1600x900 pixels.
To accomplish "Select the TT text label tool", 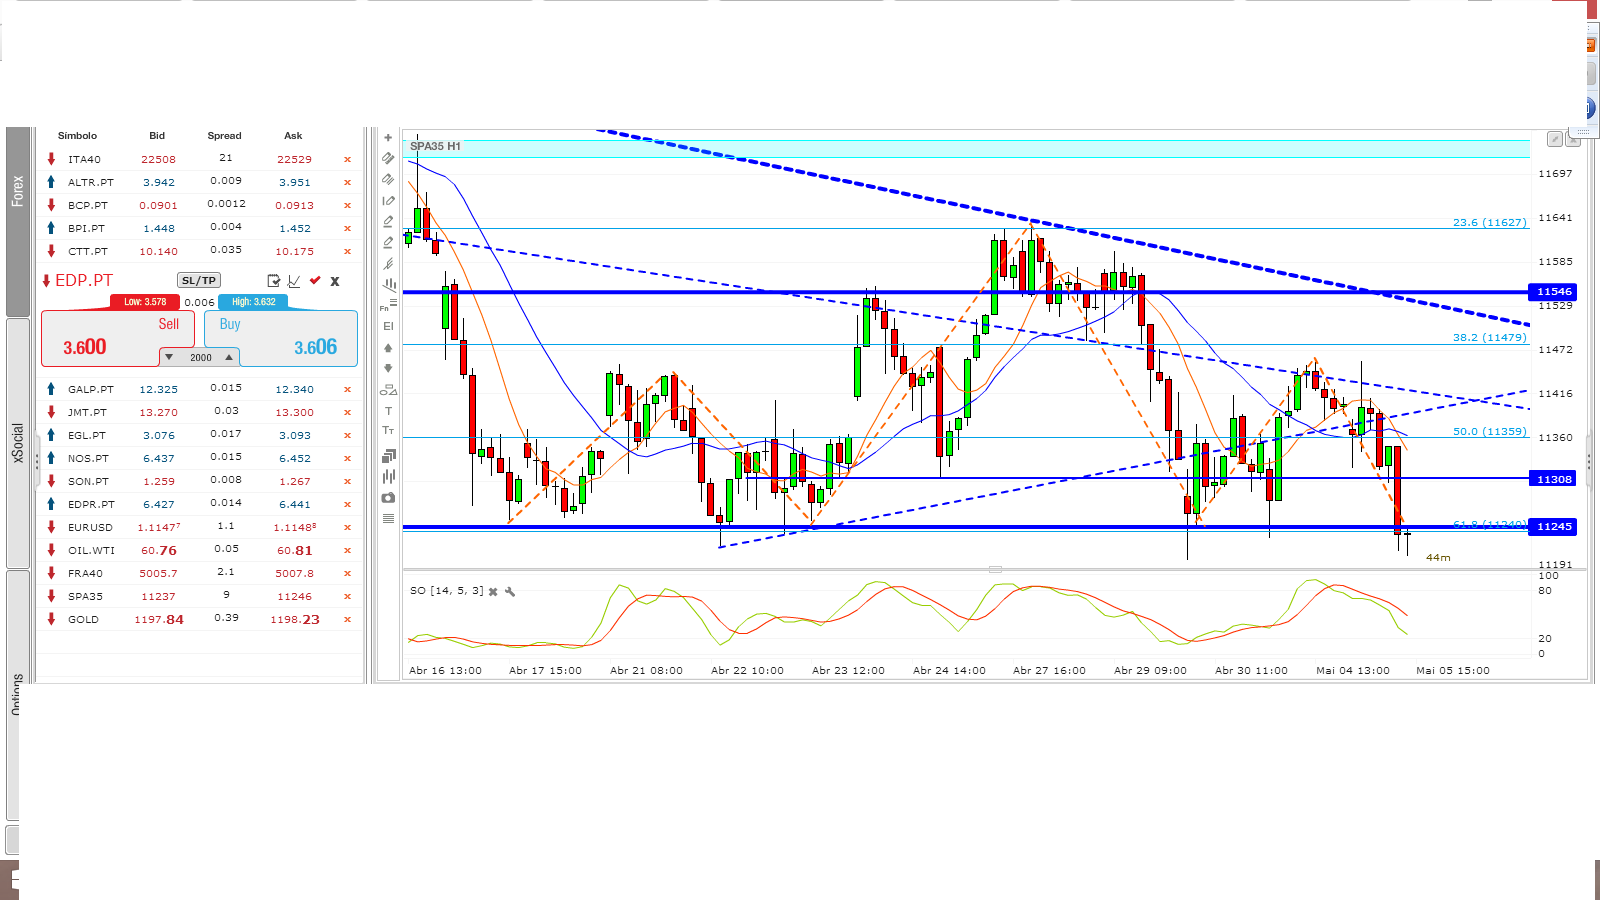I will (388, 431).
